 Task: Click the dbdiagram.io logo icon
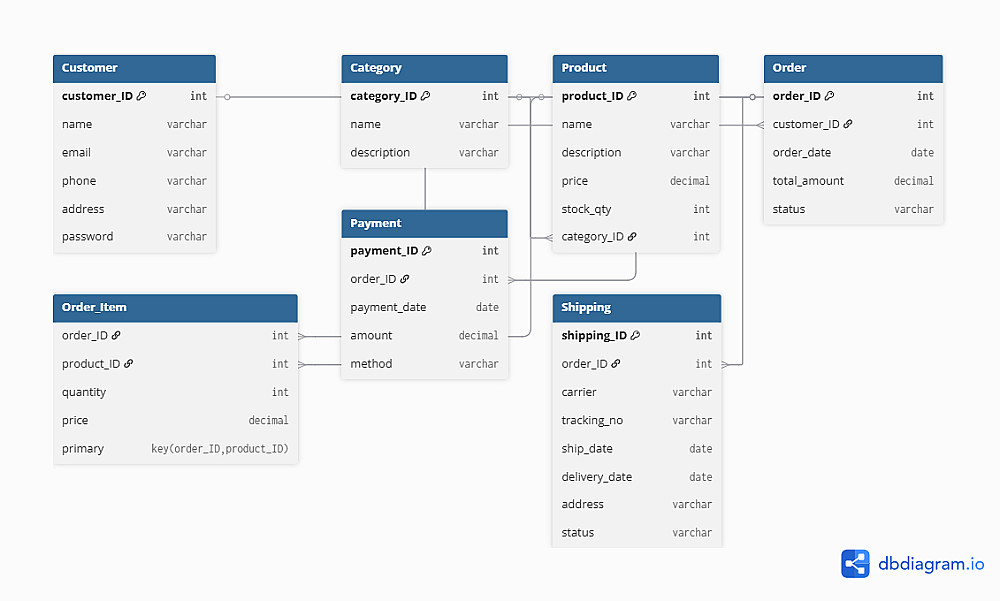click(x=855, y=564)
